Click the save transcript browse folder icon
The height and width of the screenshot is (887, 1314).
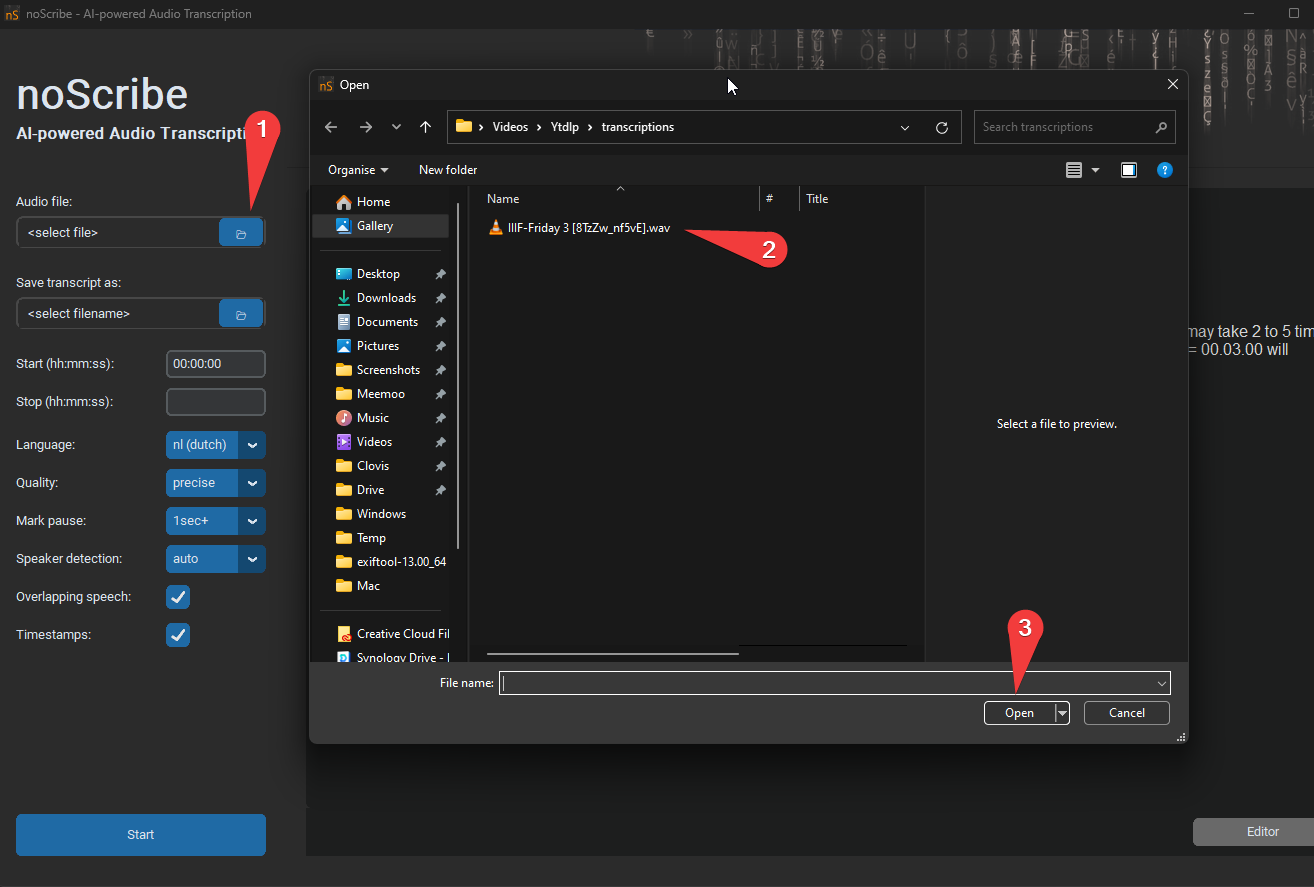241,314
